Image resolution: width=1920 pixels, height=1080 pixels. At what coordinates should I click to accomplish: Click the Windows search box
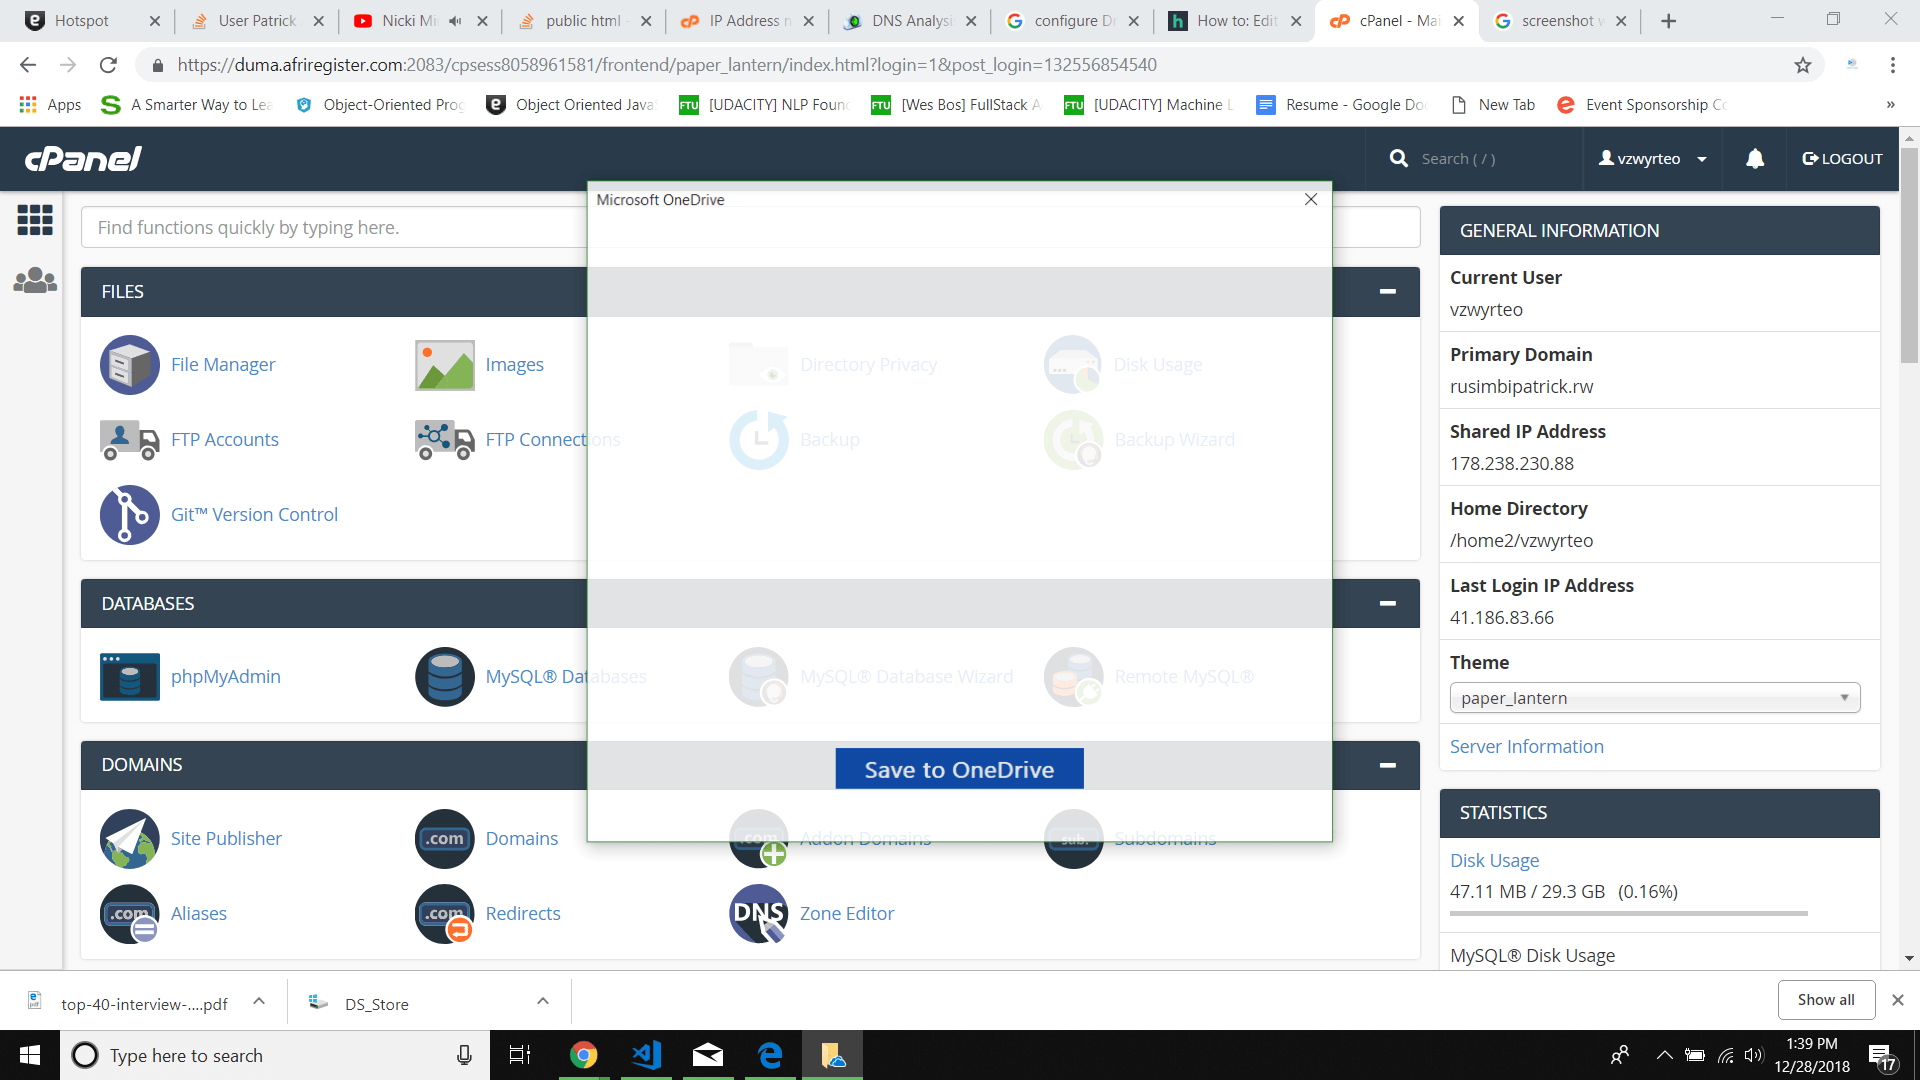click(275, 1055)
